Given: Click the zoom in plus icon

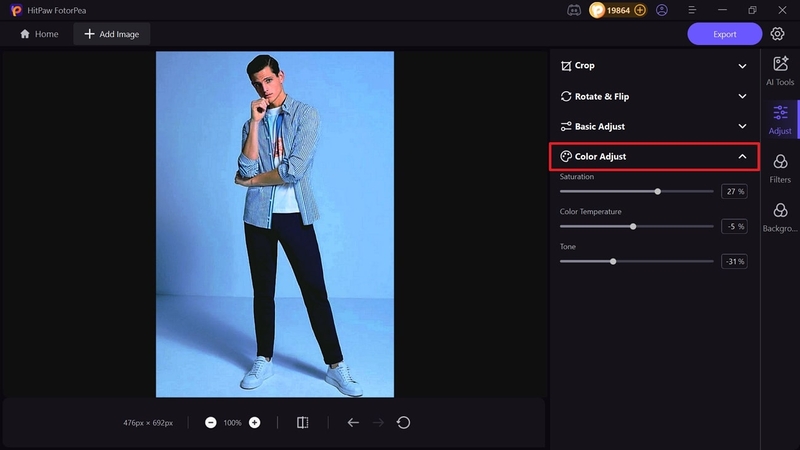Looking at the screenshot, I should point(255,422).
